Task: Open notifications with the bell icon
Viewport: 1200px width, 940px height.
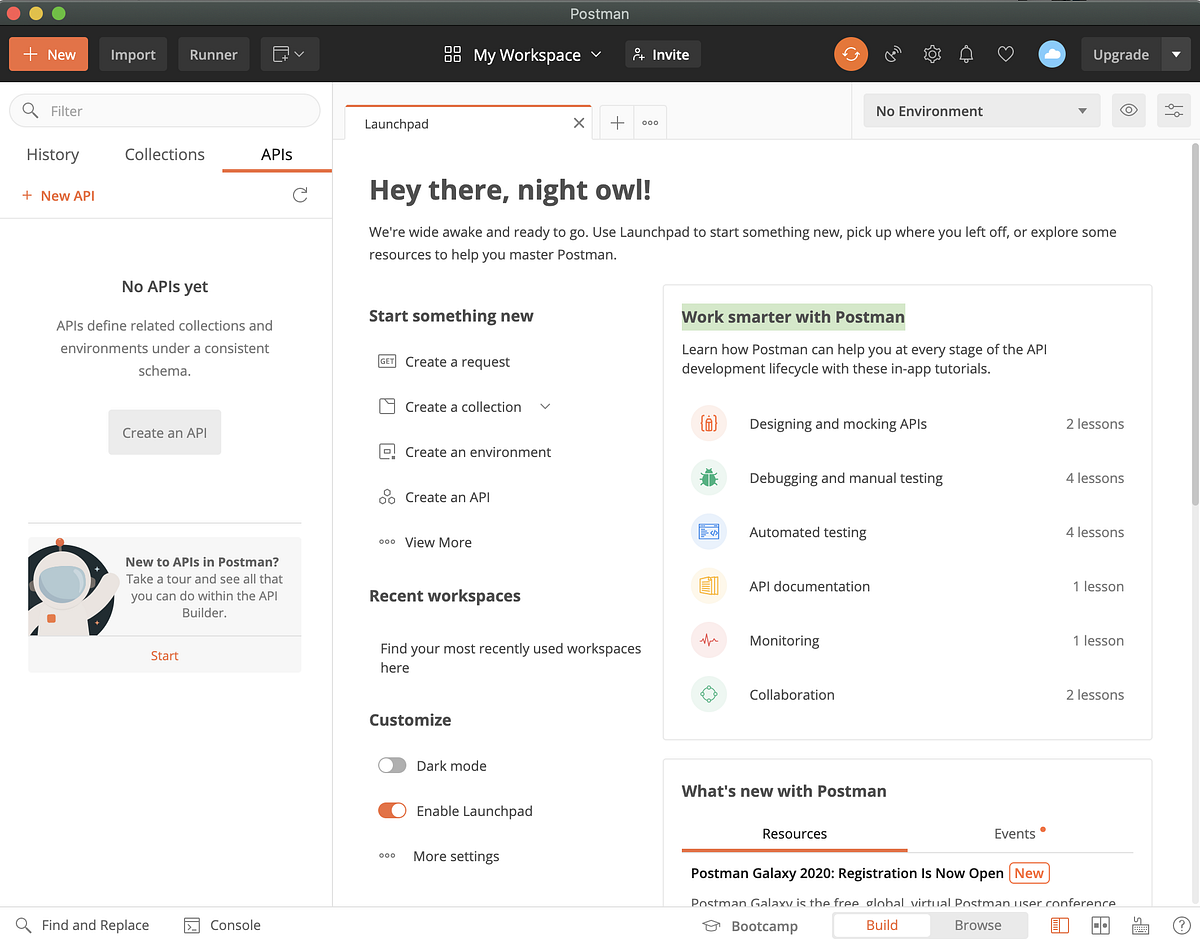Action: 966,54
